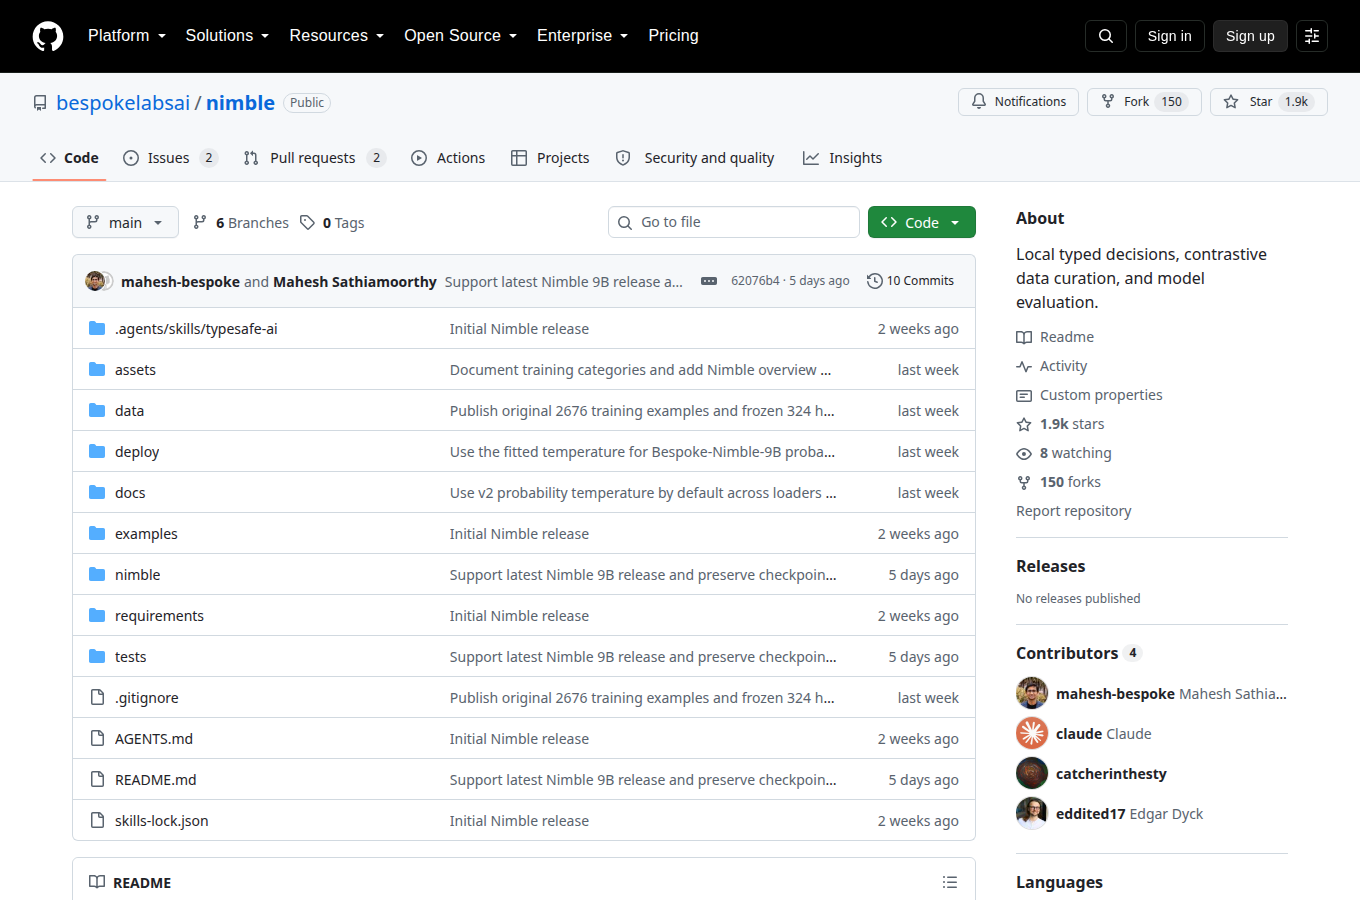Star the nimble repository
The image size is (1360, 900).
(1269, 102)
